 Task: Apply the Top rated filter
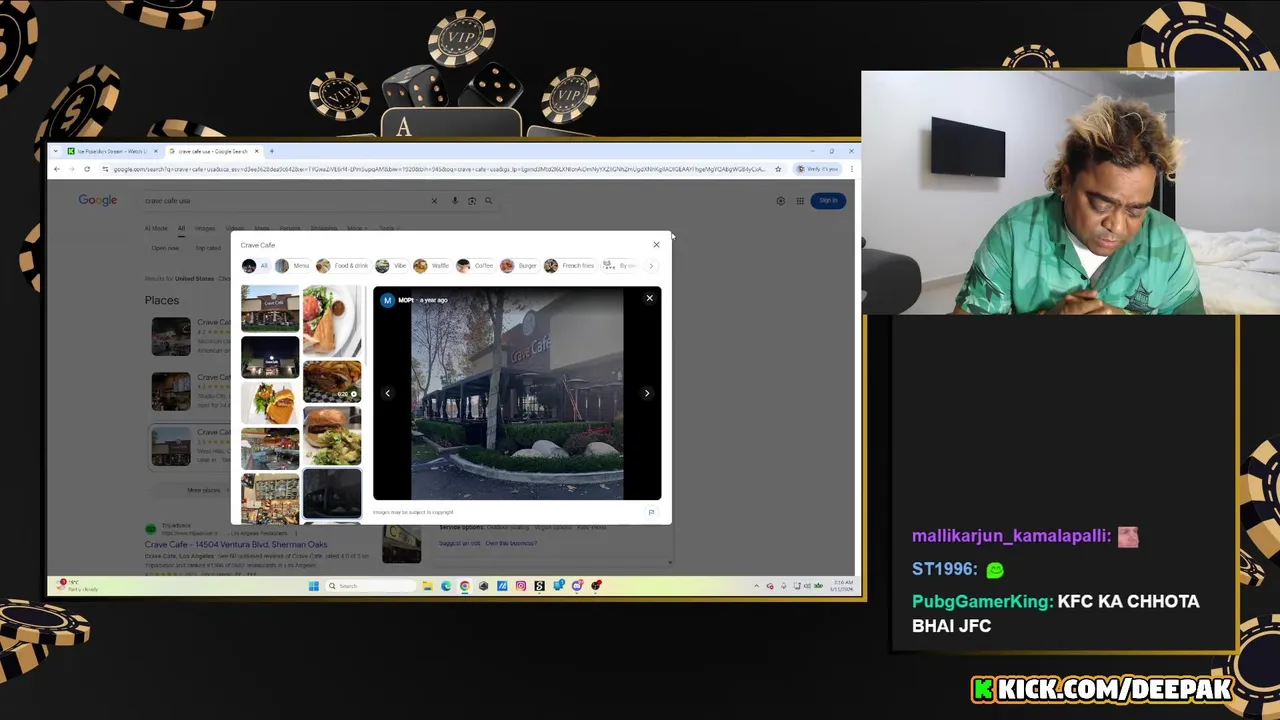(x=208, y=248)
